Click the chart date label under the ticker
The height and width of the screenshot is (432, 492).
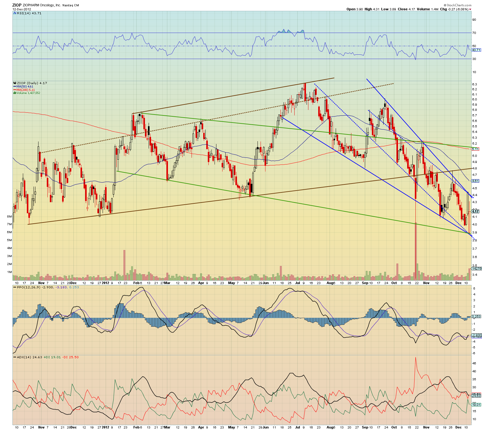[21, 9]
